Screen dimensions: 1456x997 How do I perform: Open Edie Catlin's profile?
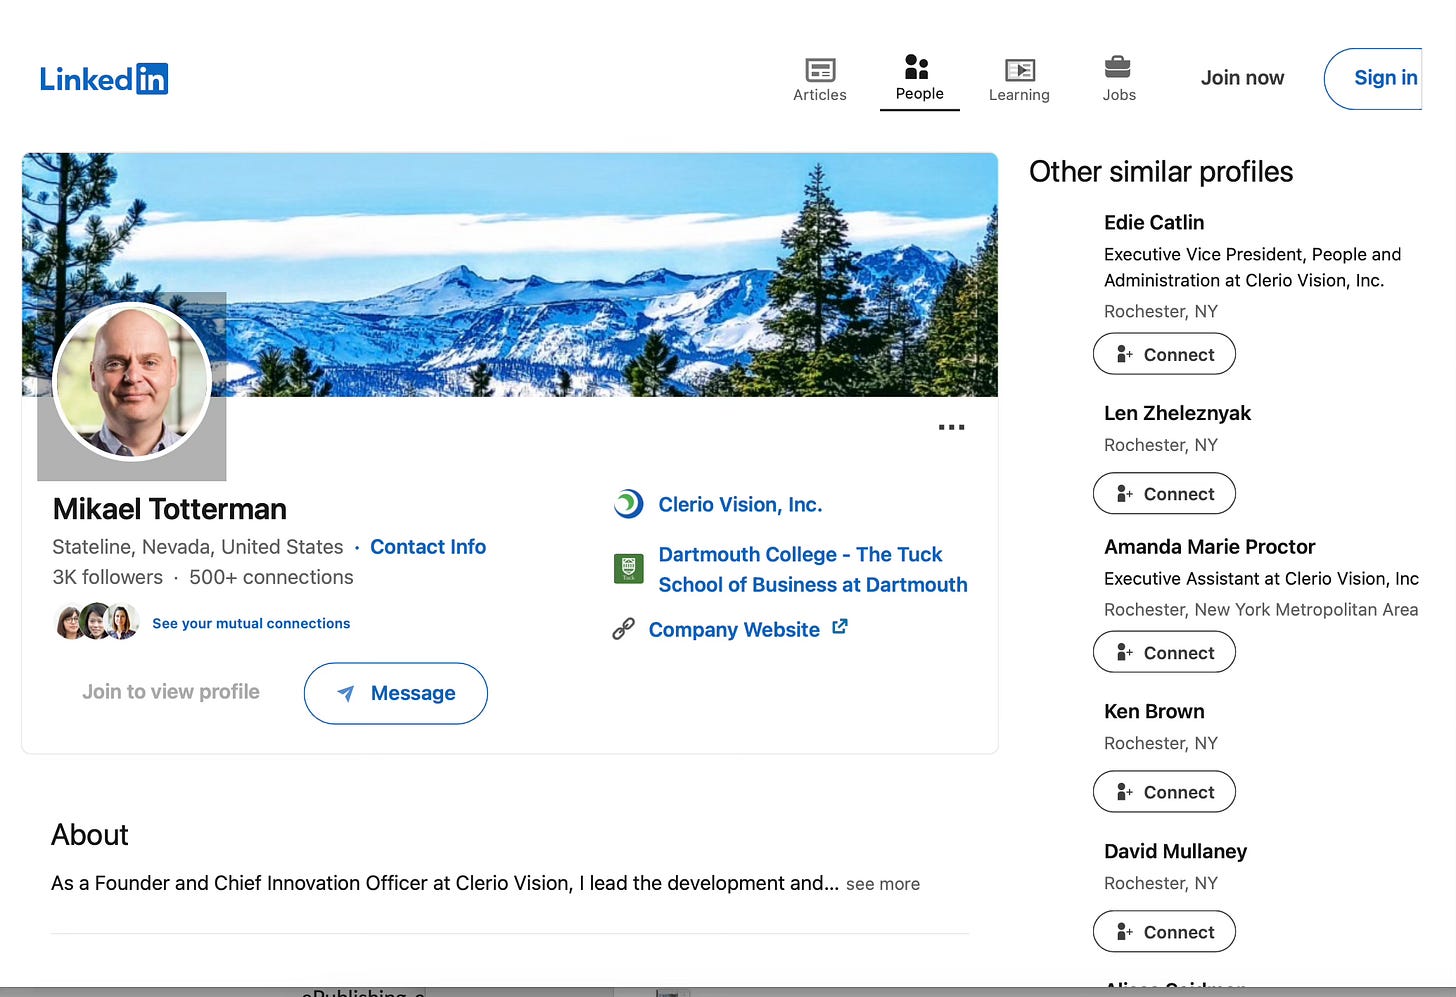point(1154,222)
